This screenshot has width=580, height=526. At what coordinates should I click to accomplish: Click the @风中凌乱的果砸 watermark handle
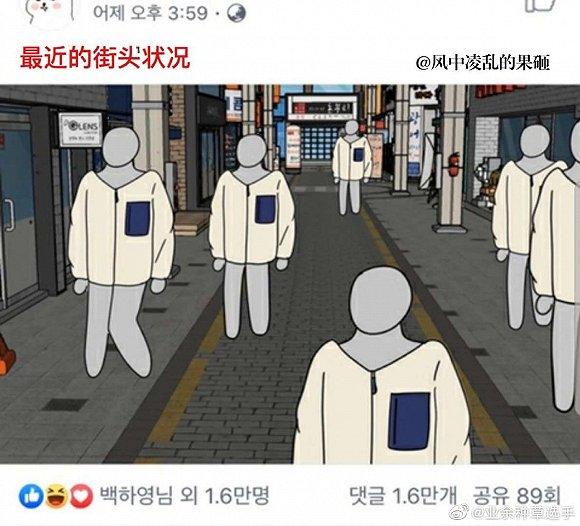coord(483,63)
